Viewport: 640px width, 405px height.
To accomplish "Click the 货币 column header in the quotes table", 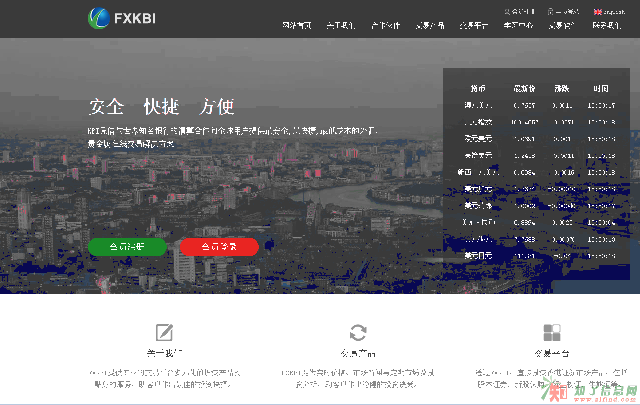I will tap(476, 88).
